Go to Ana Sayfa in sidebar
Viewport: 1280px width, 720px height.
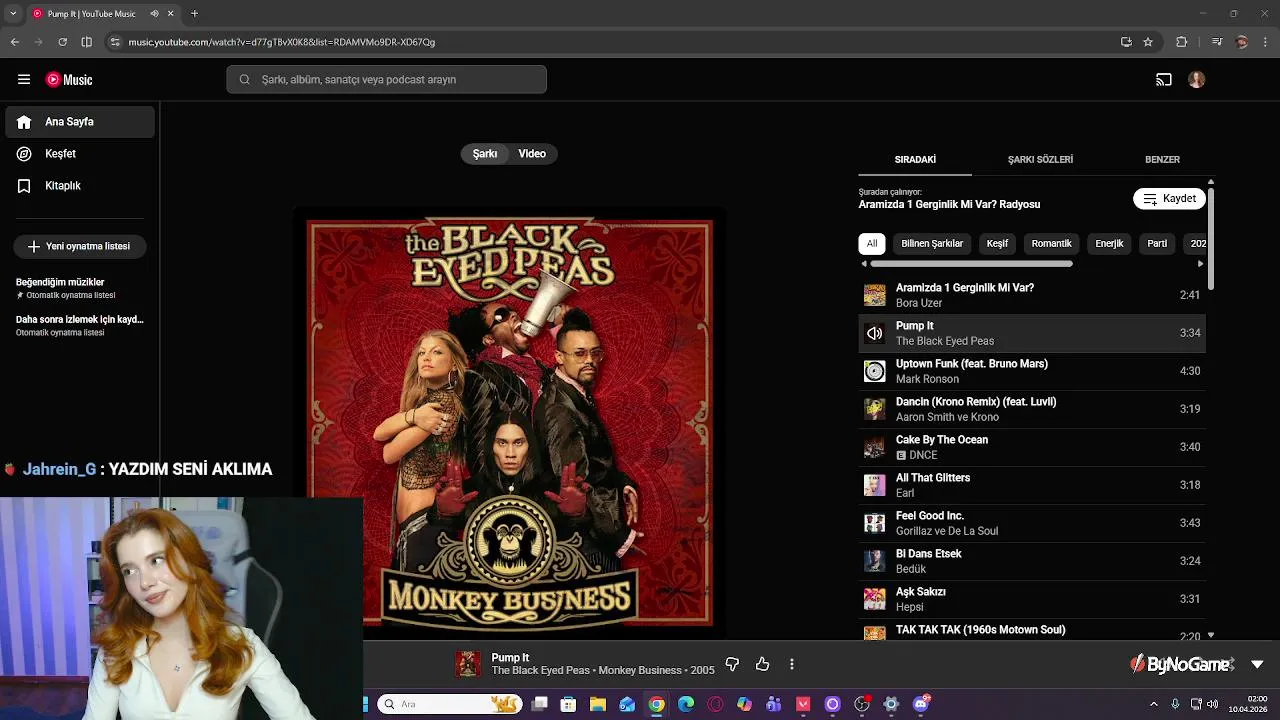click(x=80, y=122)
